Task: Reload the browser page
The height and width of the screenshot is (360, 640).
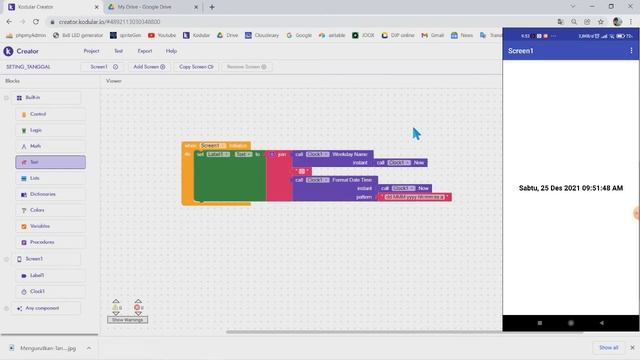Action: click(x=36, y=22)
